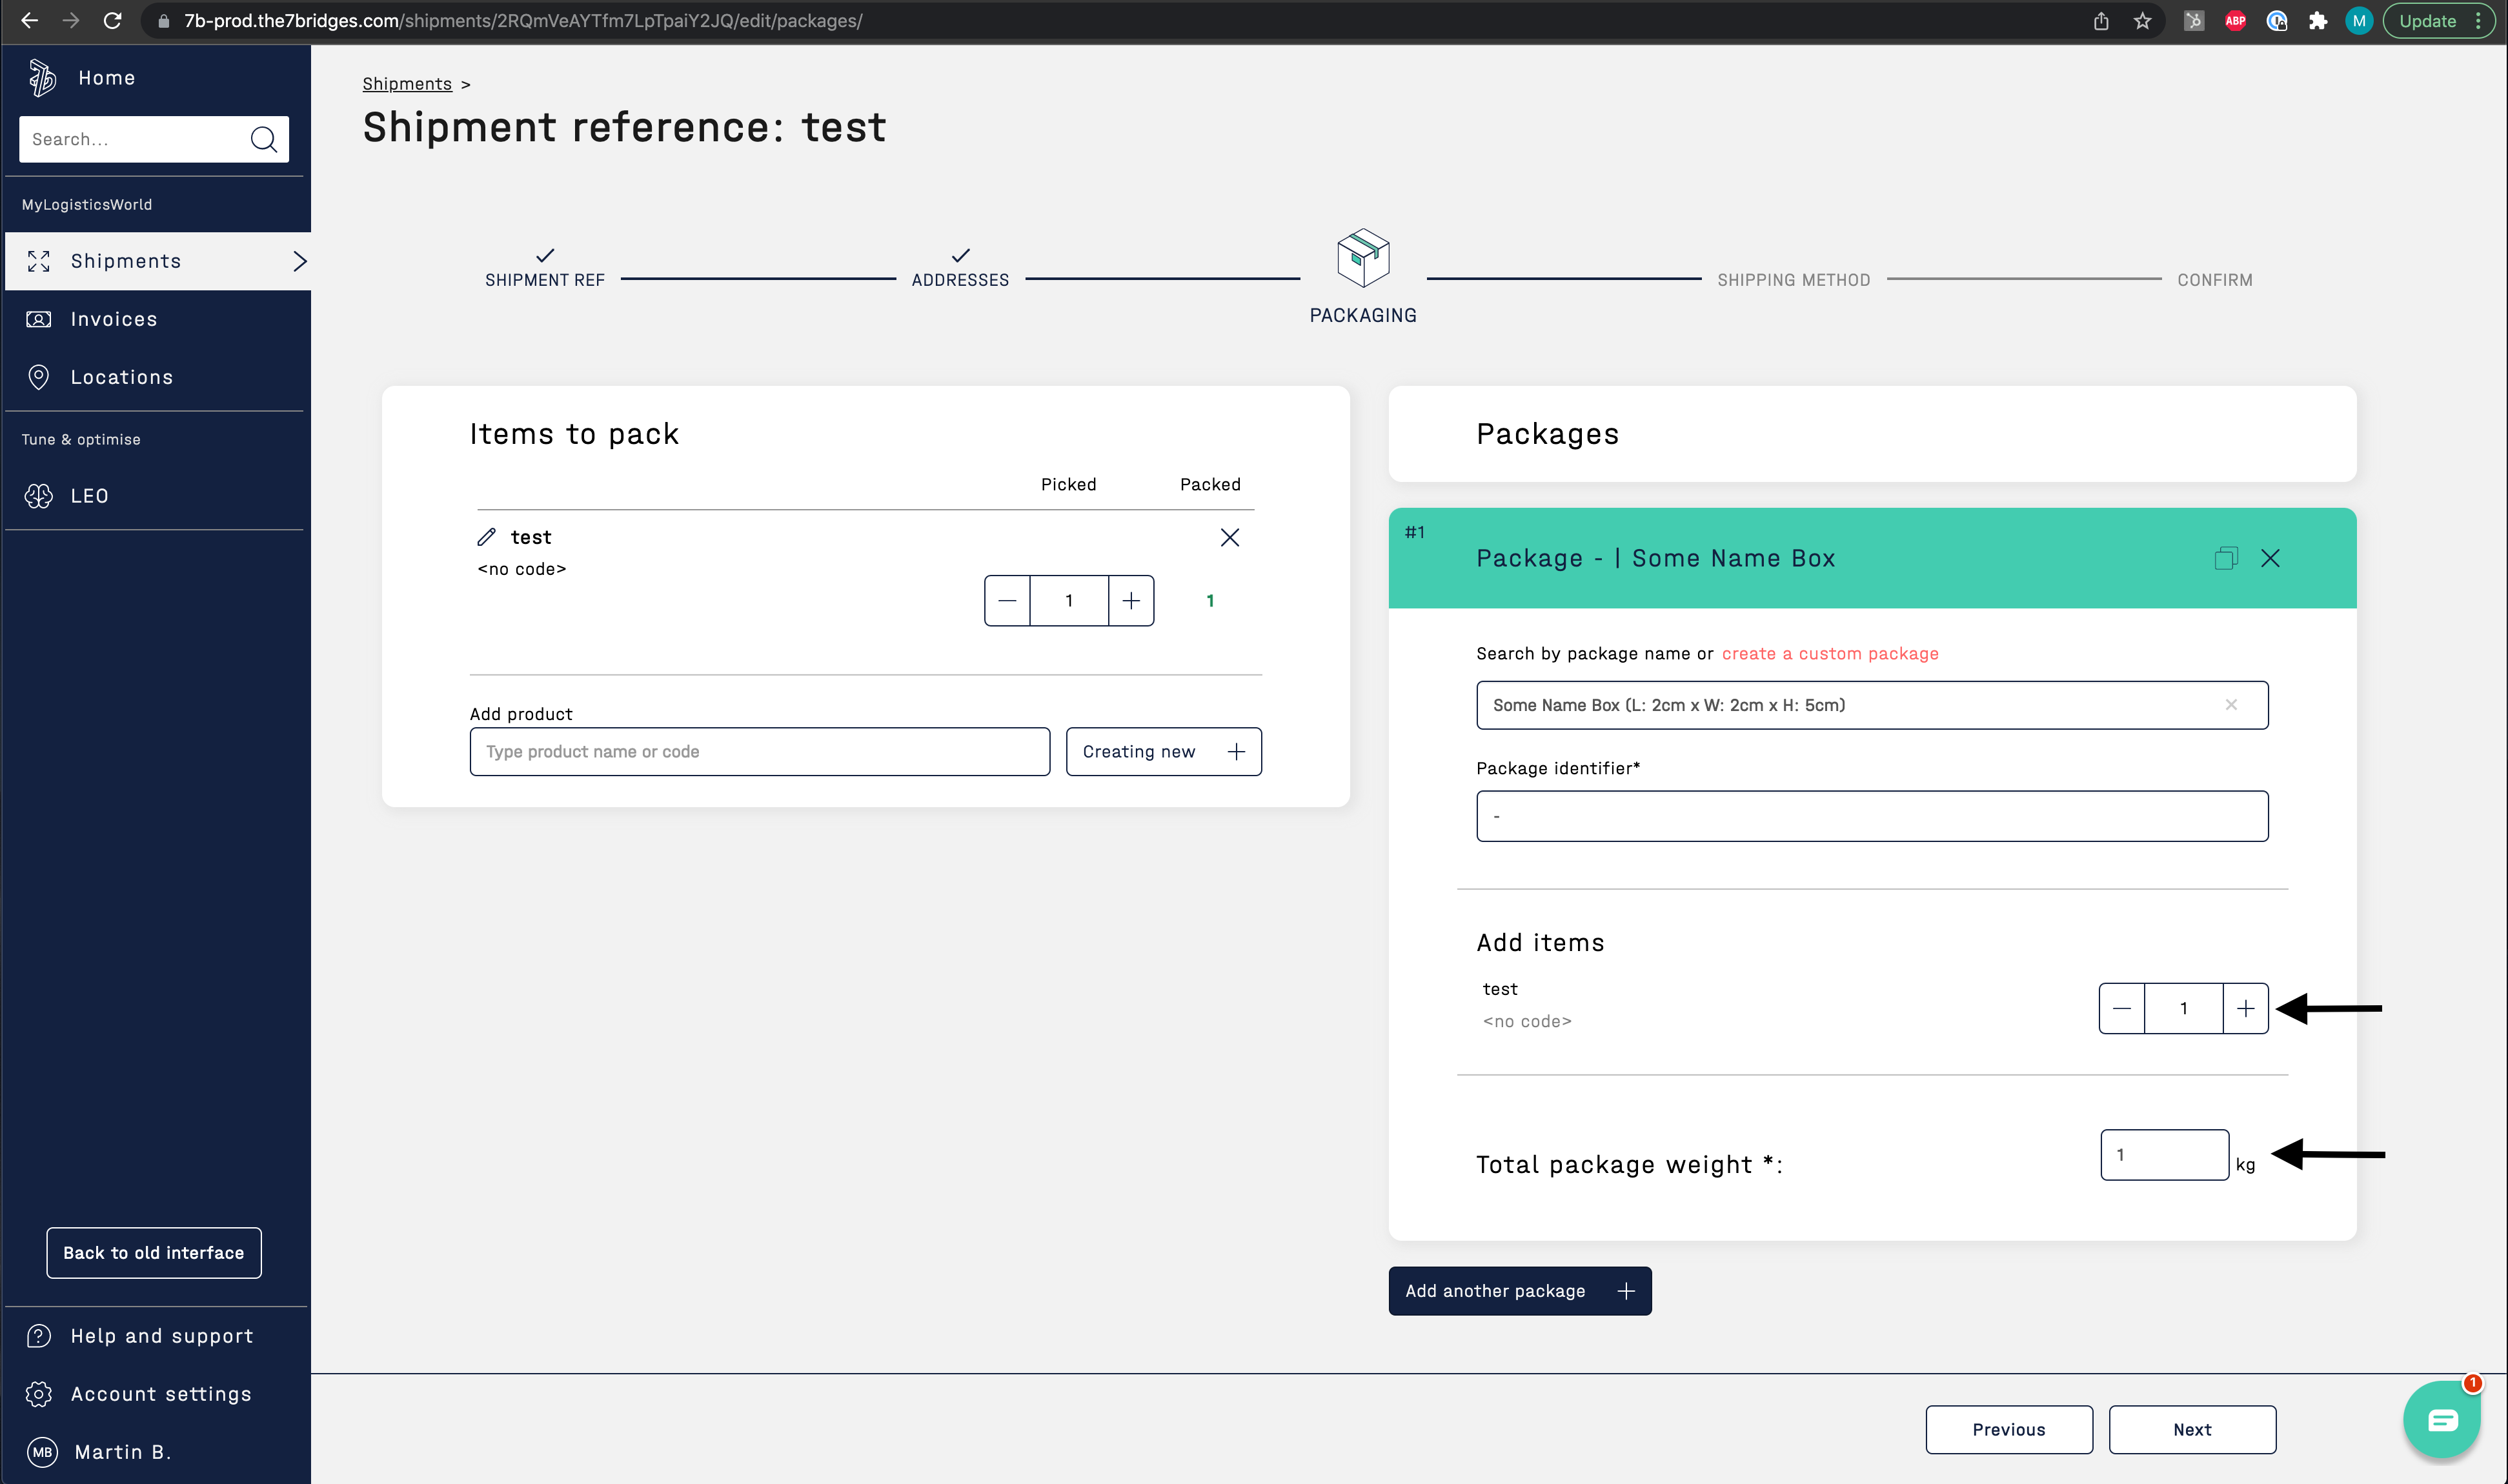Open the chat support bubble

[x=2441, y=1420]
